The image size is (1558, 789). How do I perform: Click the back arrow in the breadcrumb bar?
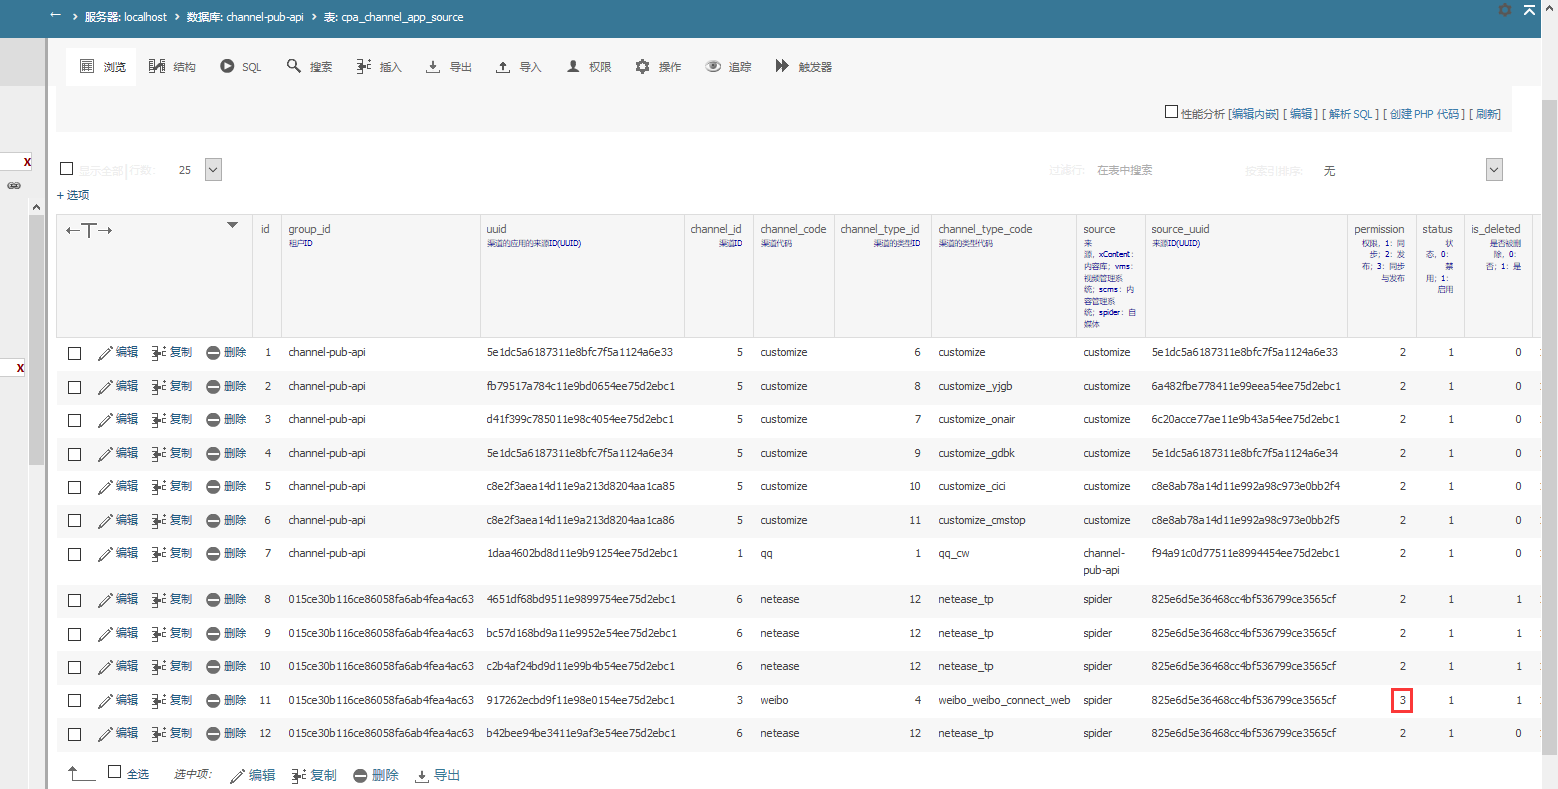tap(55, 15)
